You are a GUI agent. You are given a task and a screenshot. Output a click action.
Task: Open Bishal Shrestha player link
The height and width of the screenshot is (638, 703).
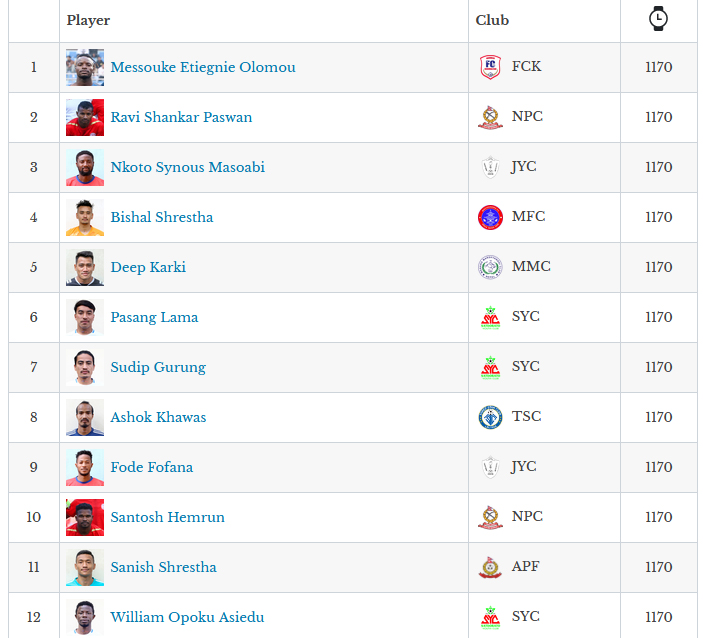(x=161, y=217)
